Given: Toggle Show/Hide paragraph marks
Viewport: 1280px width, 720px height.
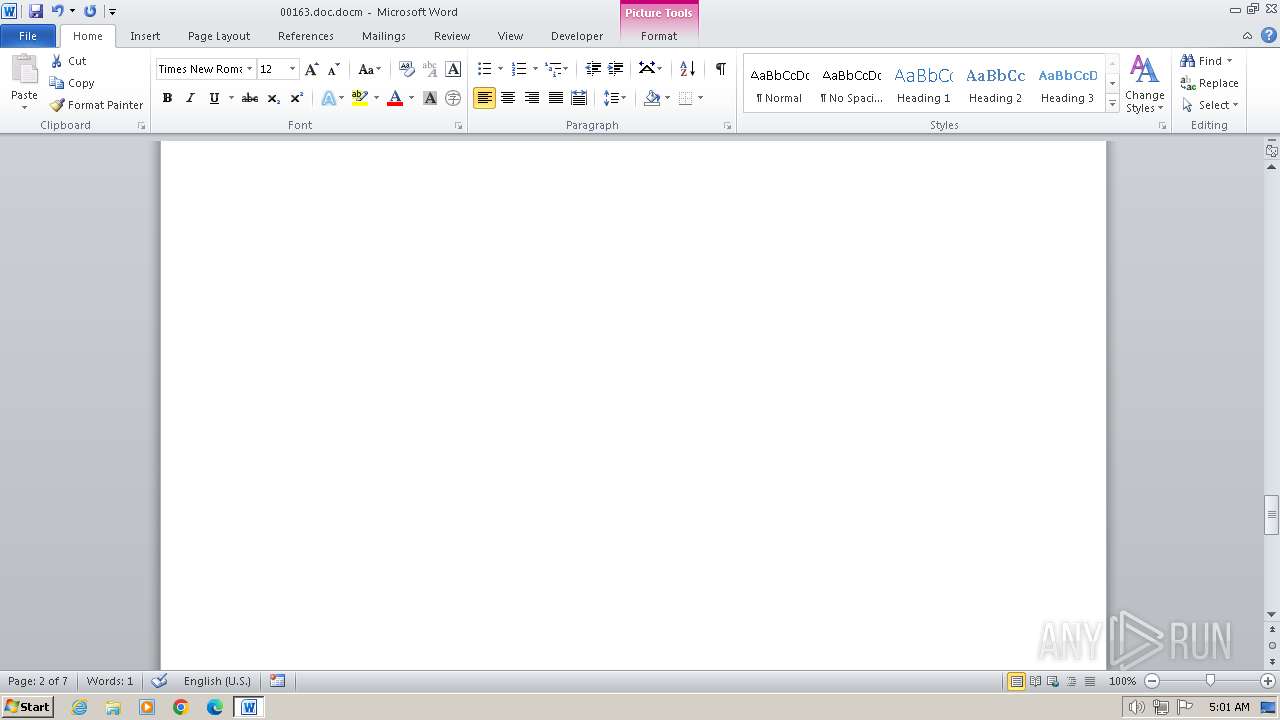Looking at the screenshot, I should (x=720, y=69).
